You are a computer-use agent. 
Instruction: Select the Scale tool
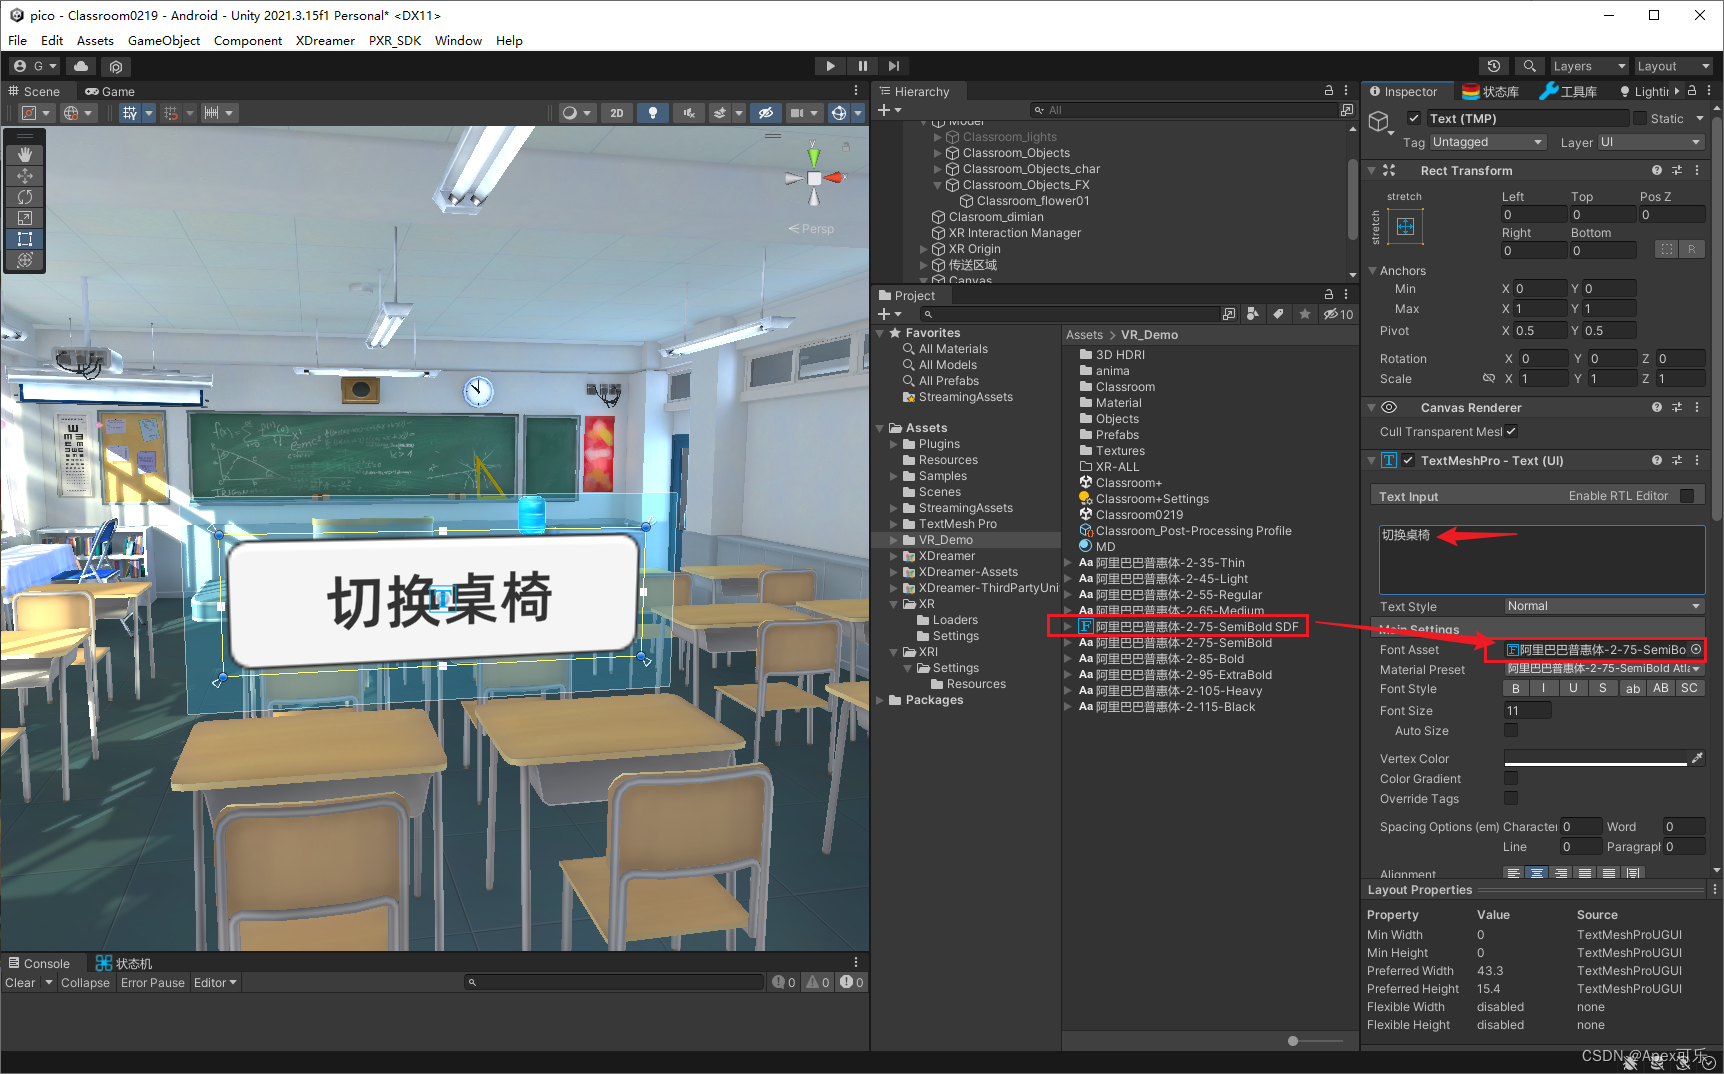tap(25, 218)
